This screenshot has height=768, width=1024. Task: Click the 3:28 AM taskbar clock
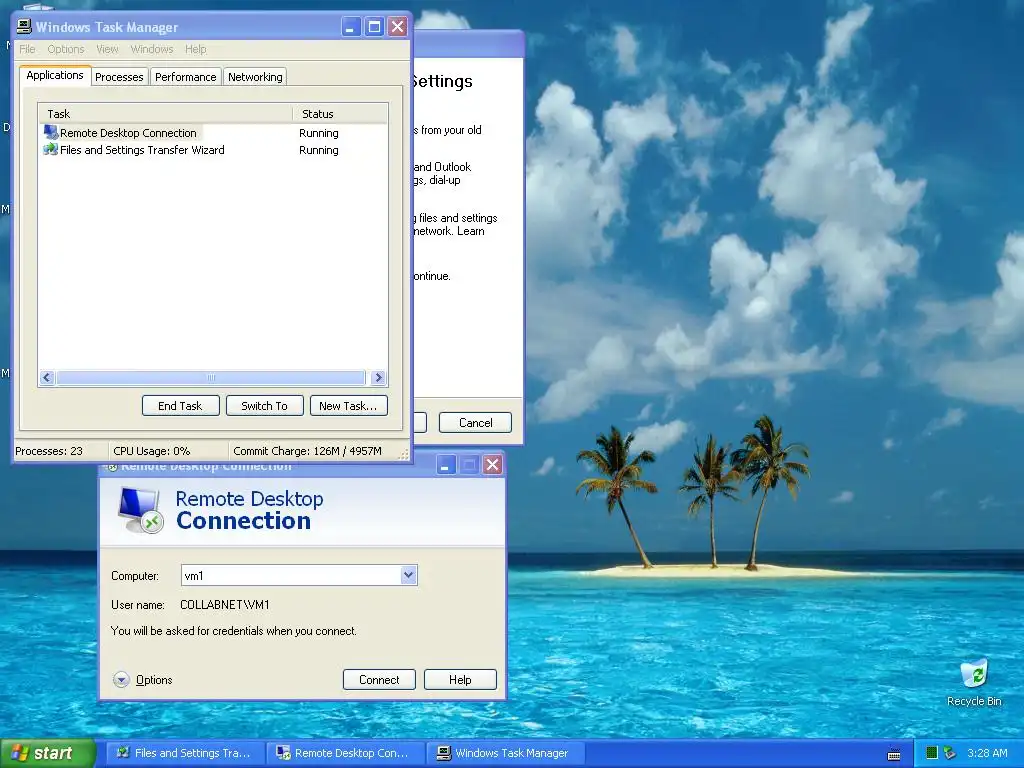[987, 753]
